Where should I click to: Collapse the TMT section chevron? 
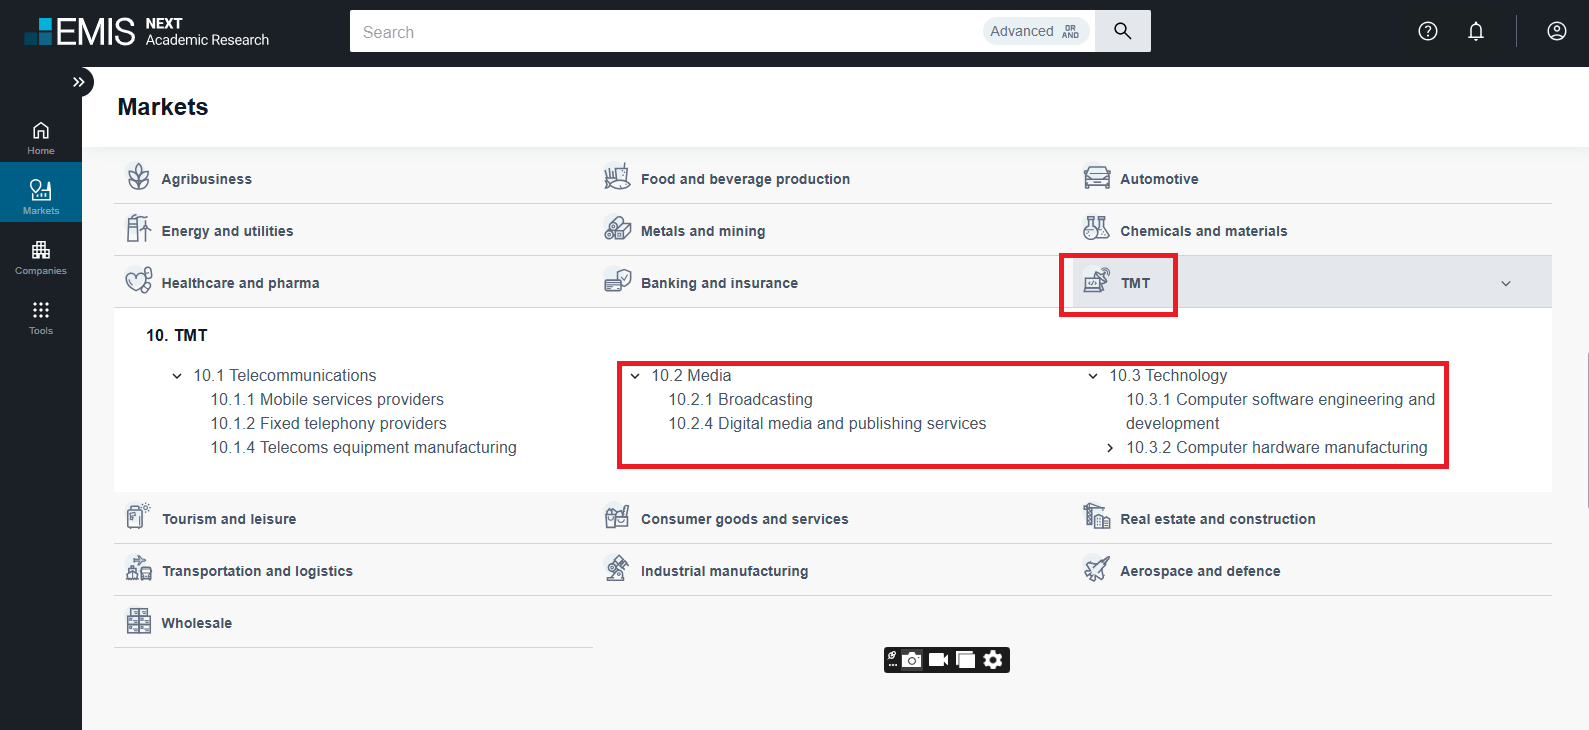click(1505, 284)
